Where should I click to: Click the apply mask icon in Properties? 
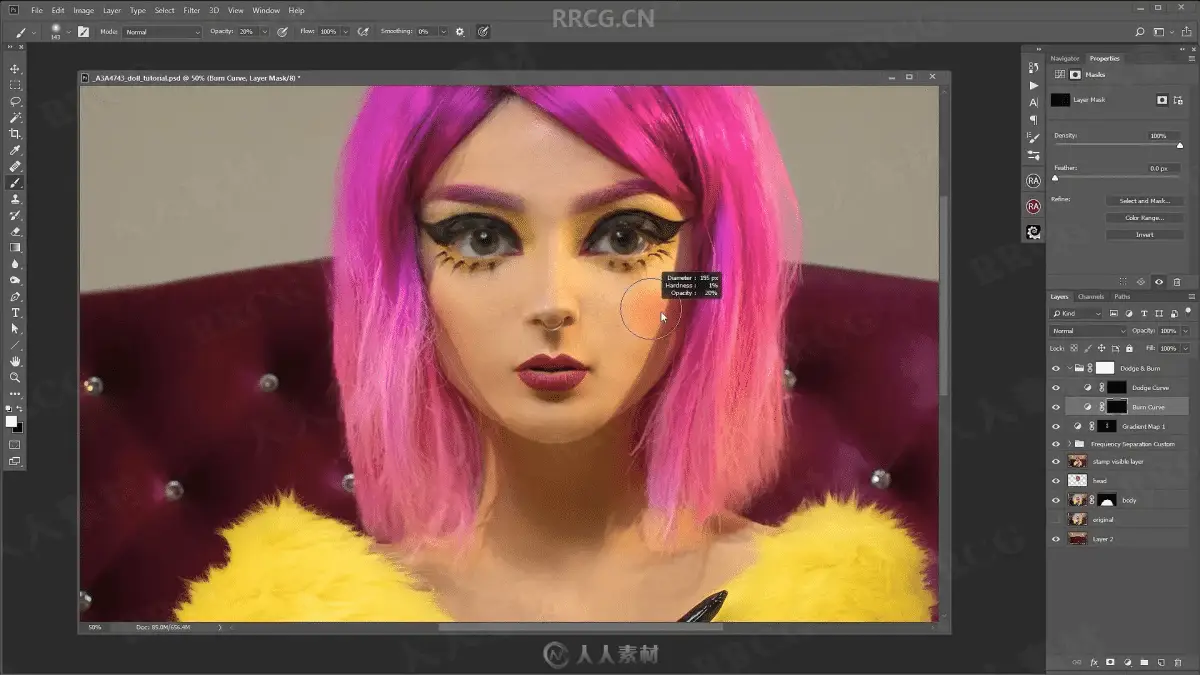(1141, 282)
